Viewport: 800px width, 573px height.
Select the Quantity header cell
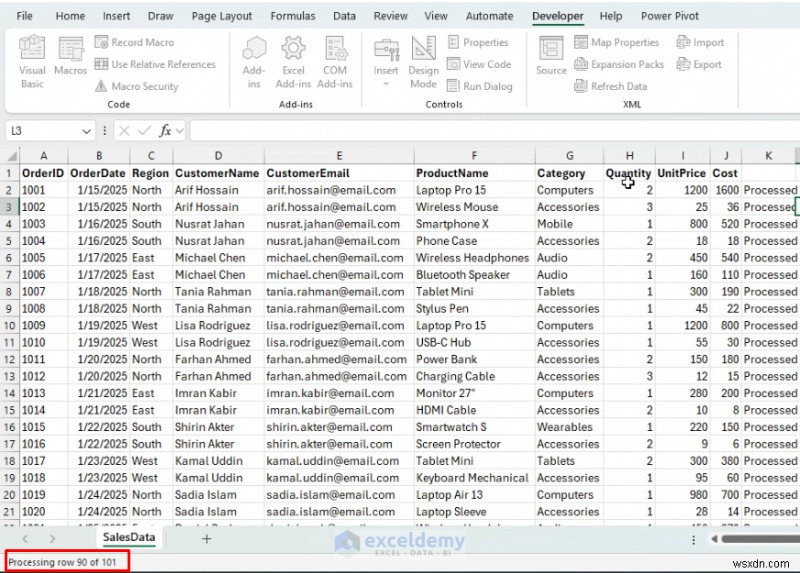tap(629, 173)
